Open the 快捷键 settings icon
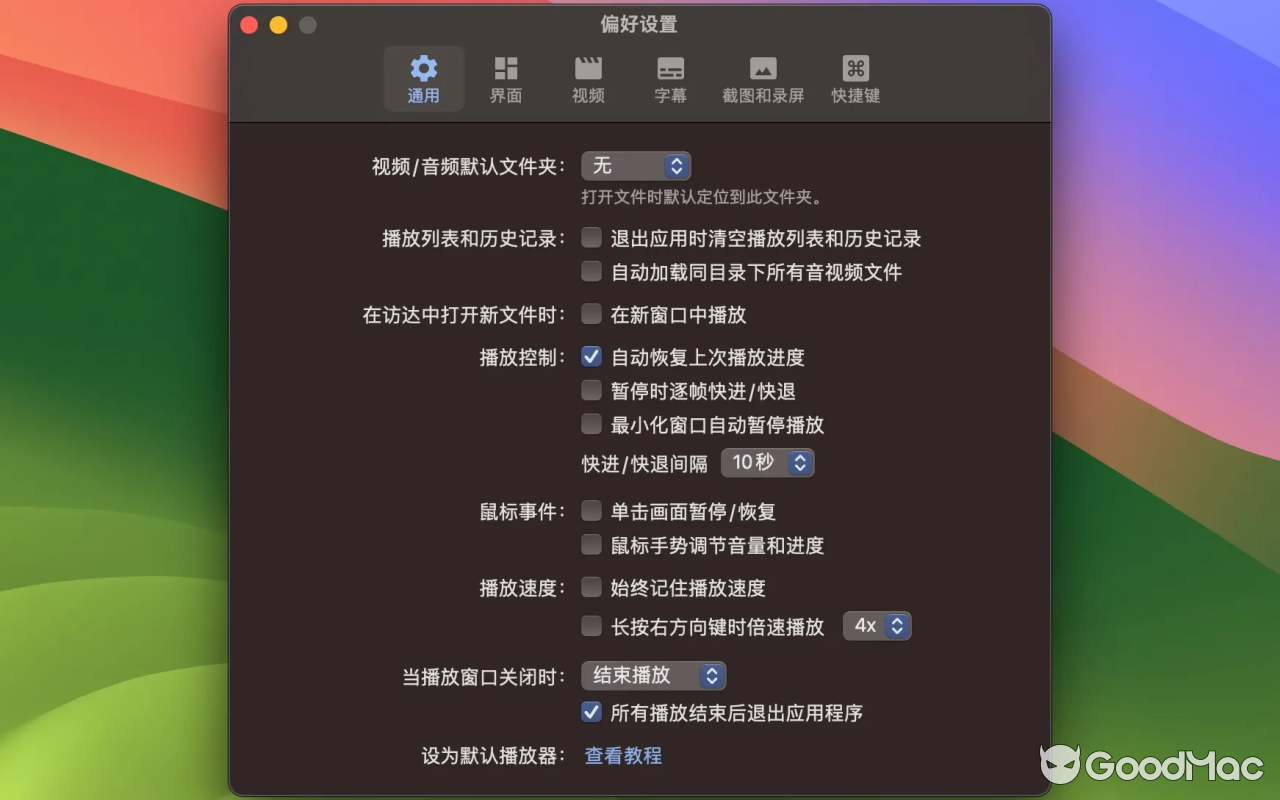 click(x=855, y=78)
